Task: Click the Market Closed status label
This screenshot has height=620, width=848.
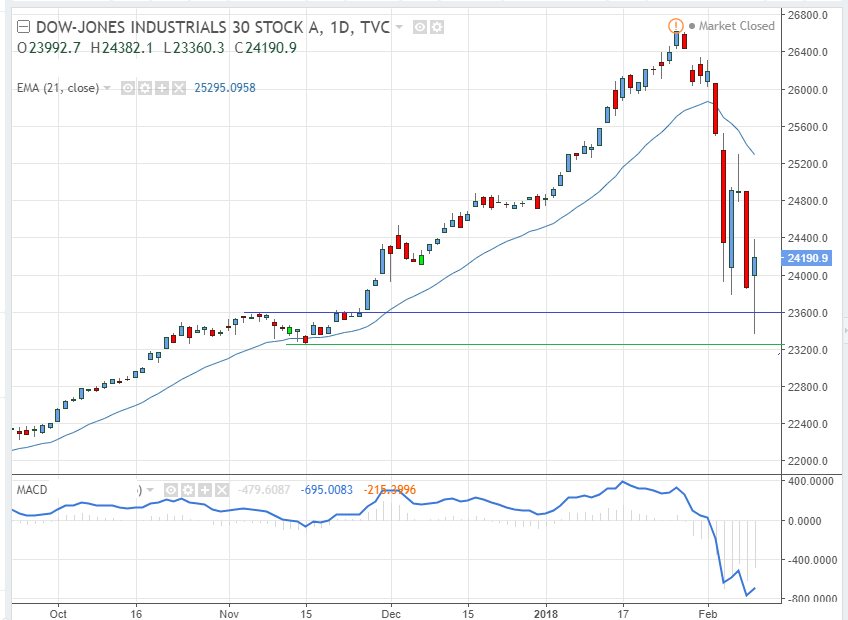Action: click(x=737, y=26)
